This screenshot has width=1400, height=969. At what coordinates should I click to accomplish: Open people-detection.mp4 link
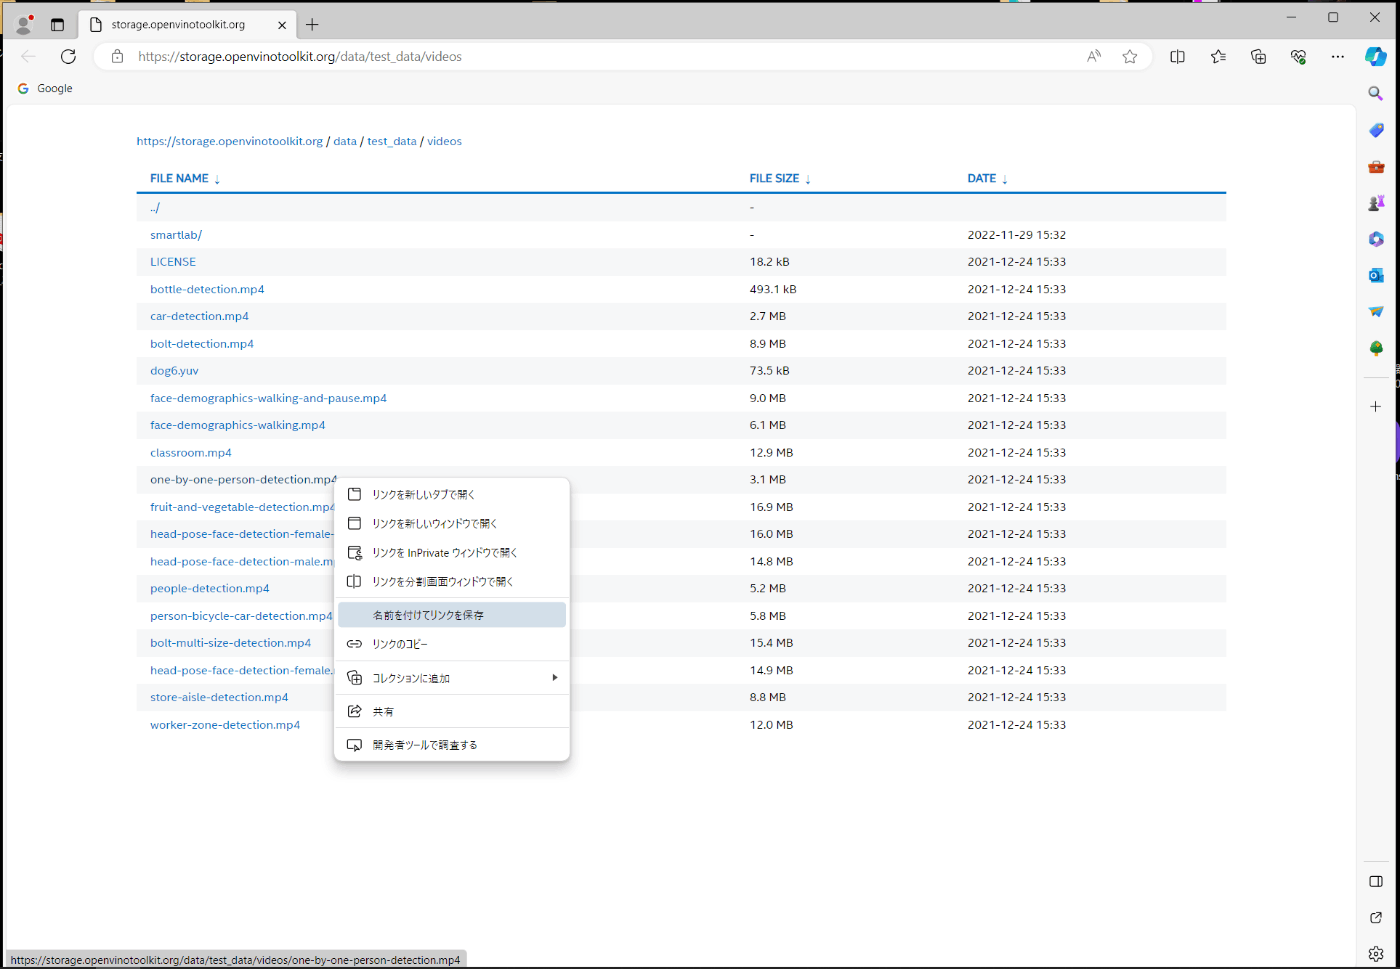210,589
